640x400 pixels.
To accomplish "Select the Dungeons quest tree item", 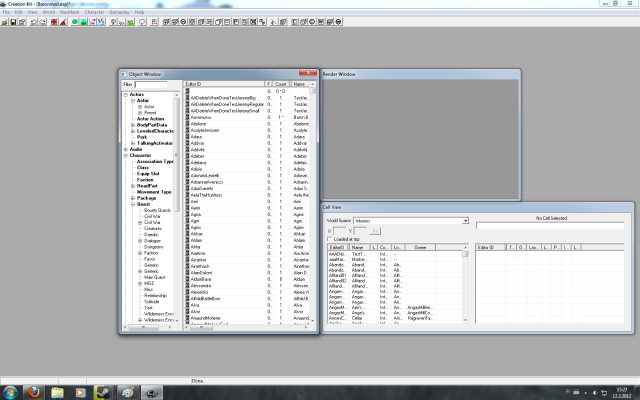I will pos(153,247).
